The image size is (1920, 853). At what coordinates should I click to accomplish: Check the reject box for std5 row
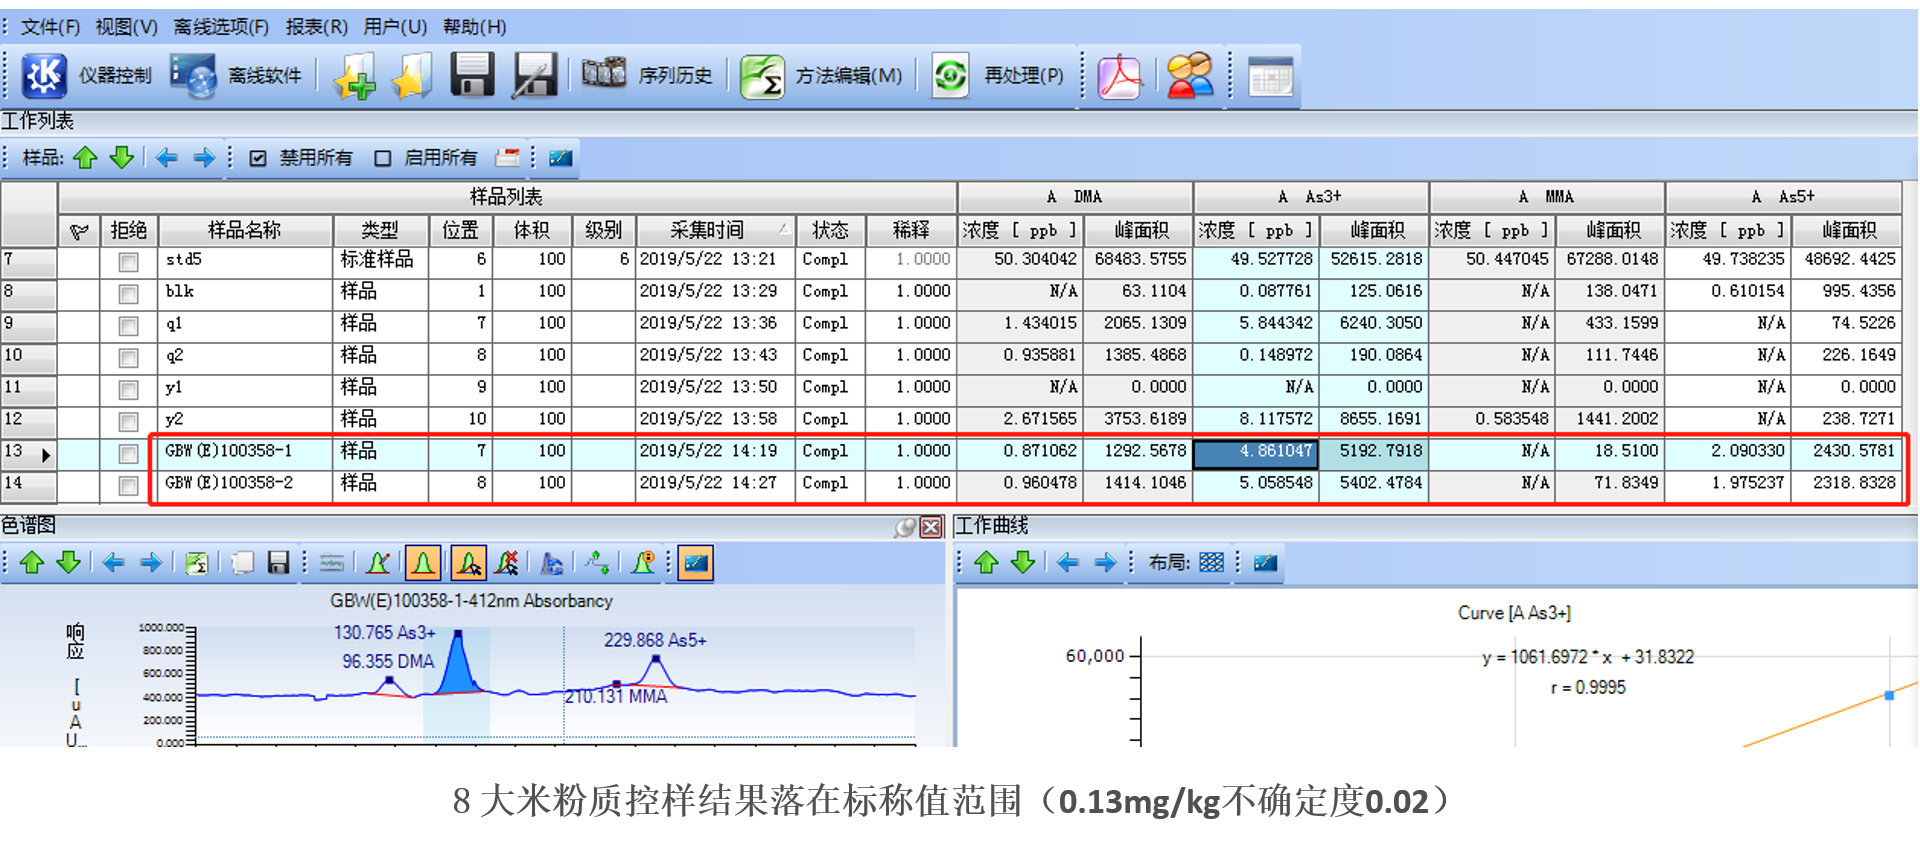click(128, 262)
